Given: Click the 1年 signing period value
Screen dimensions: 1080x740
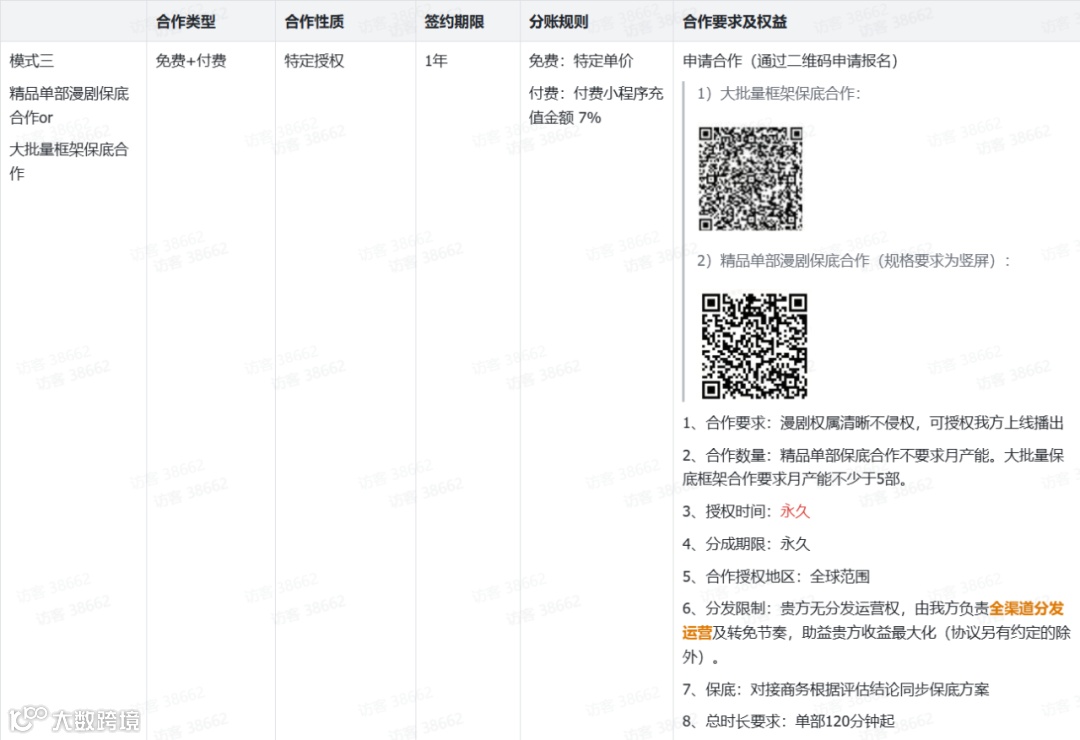Looking at the screenshot, I should [x=434, y=61].
